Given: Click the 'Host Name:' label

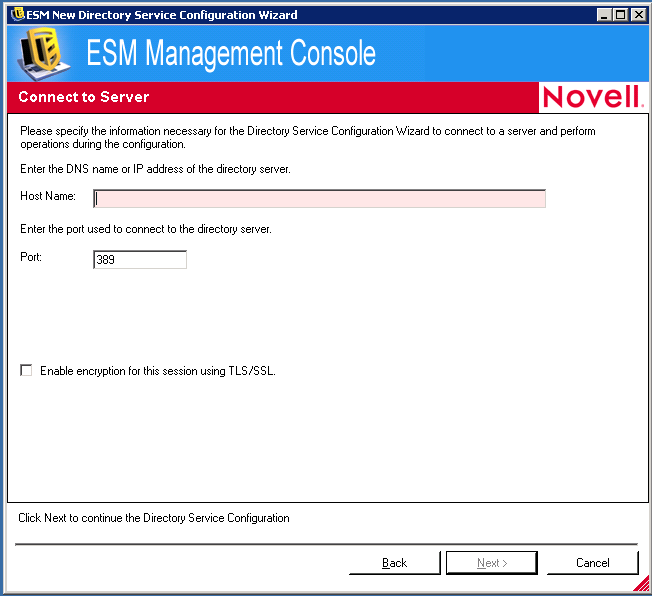Looking at the screenshot, I should (x=48, y=196).
